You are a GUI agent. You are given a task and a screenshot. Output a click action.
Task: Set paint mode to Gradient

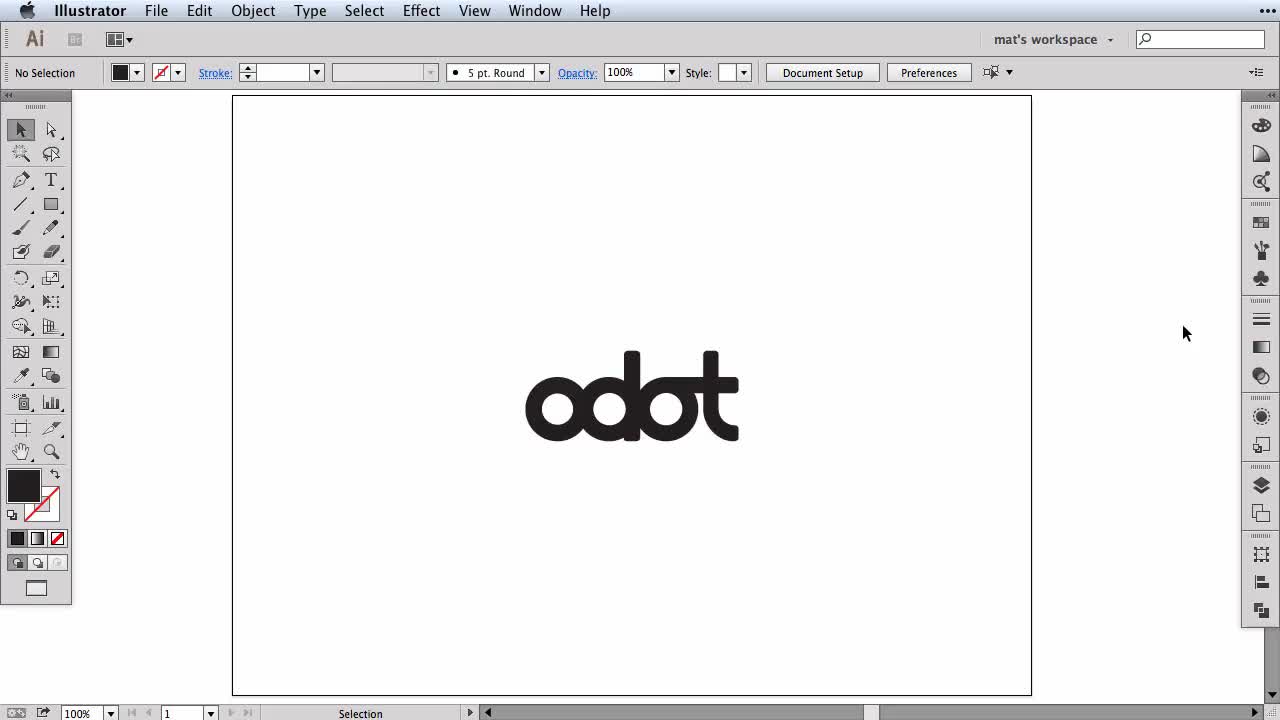point(37,539)
